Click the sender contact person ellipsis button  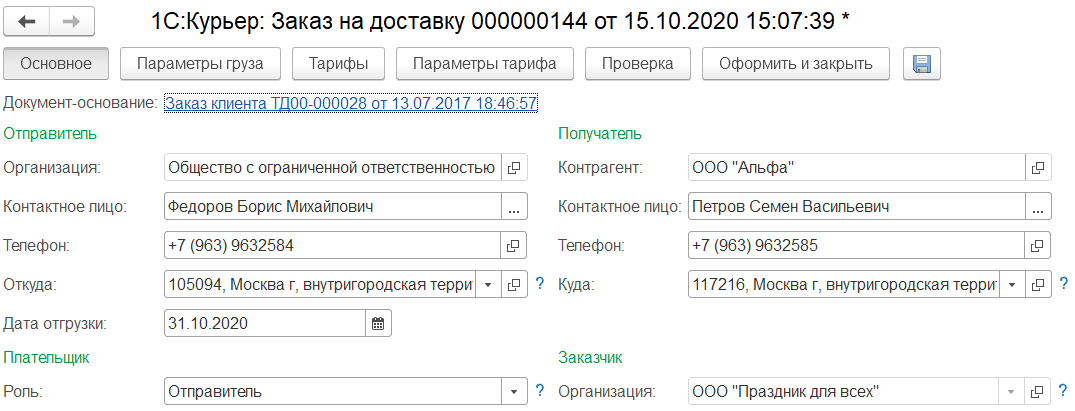point(514,207)
